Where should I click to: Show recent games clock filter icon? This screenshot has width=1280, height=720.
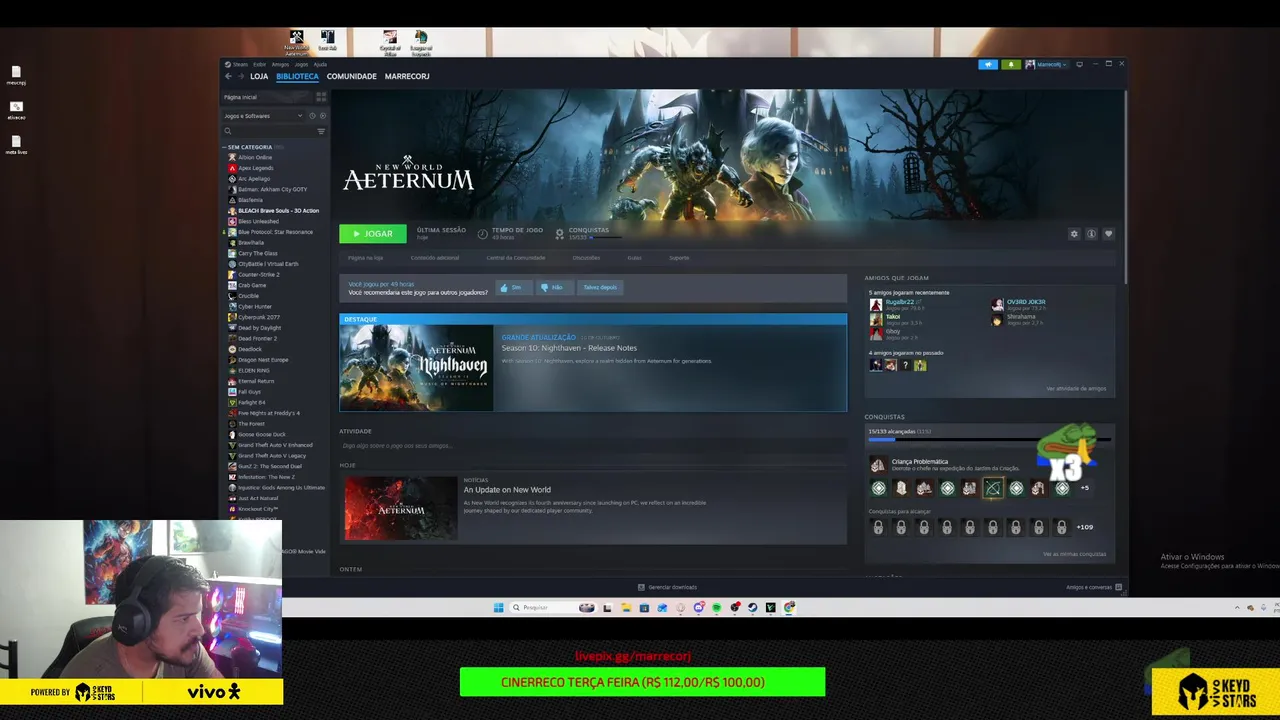coord(312,116)
